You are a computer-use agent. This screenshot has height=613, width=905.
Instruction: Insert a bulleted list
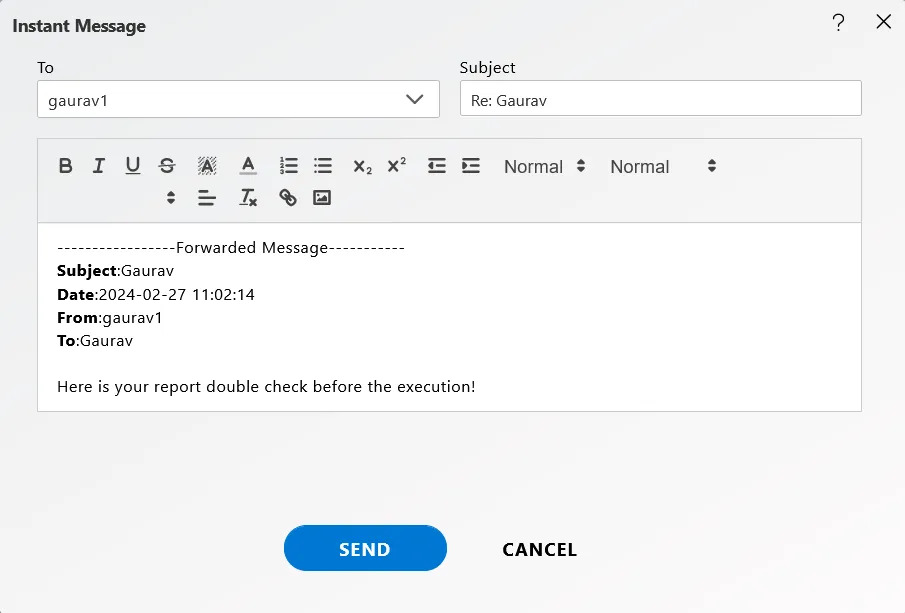pyautogui.click(x=323, y=166)
